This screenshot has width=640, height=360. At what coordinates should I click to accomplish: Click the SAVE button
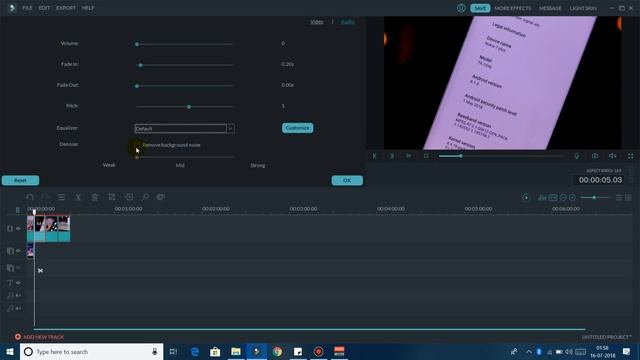tap(480, 8)
